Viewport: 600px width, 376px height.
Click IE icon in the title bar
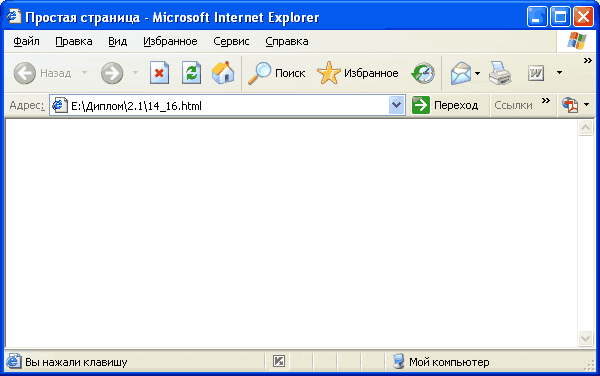tap(14, 16)
